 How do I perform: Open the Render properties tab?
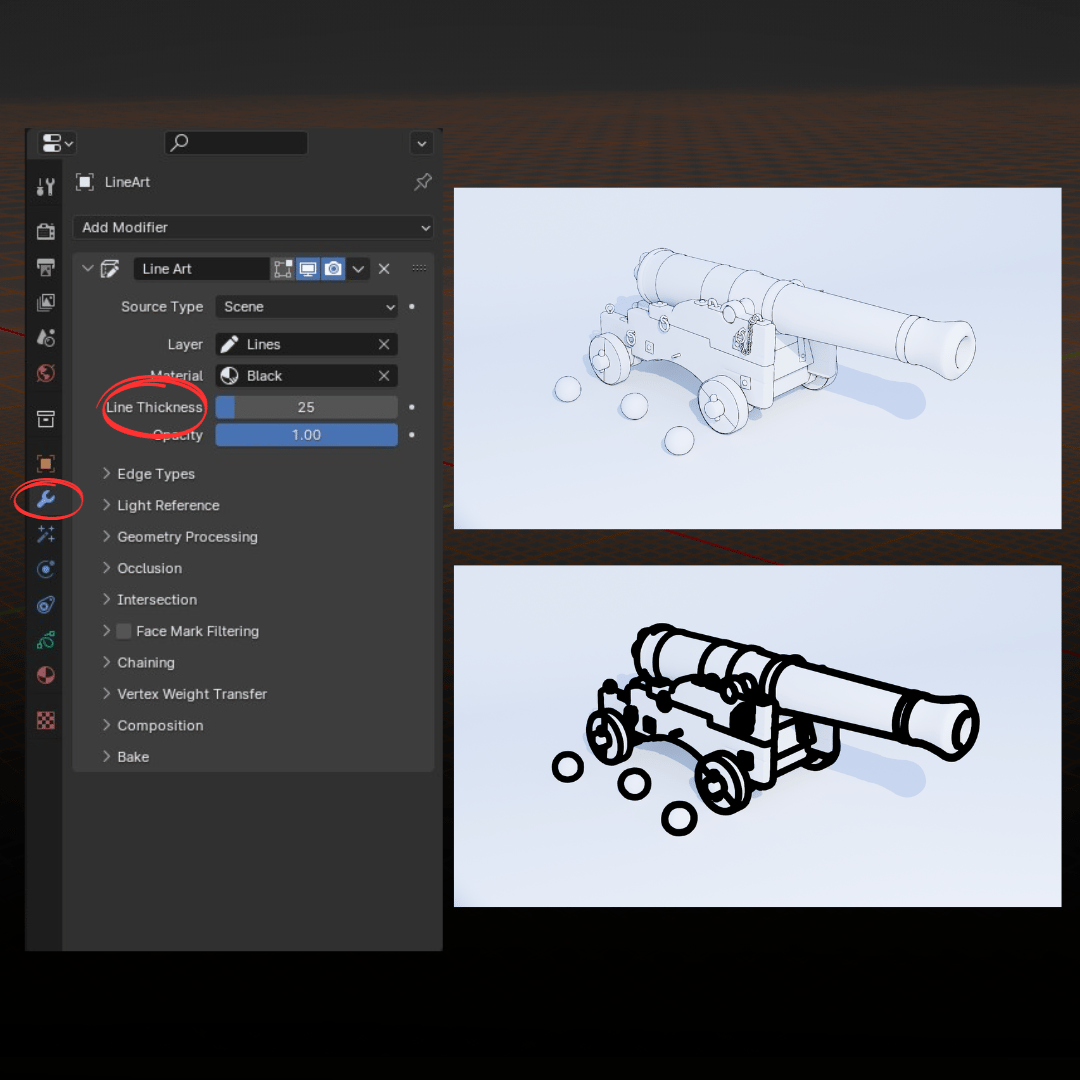coord(45,231)
